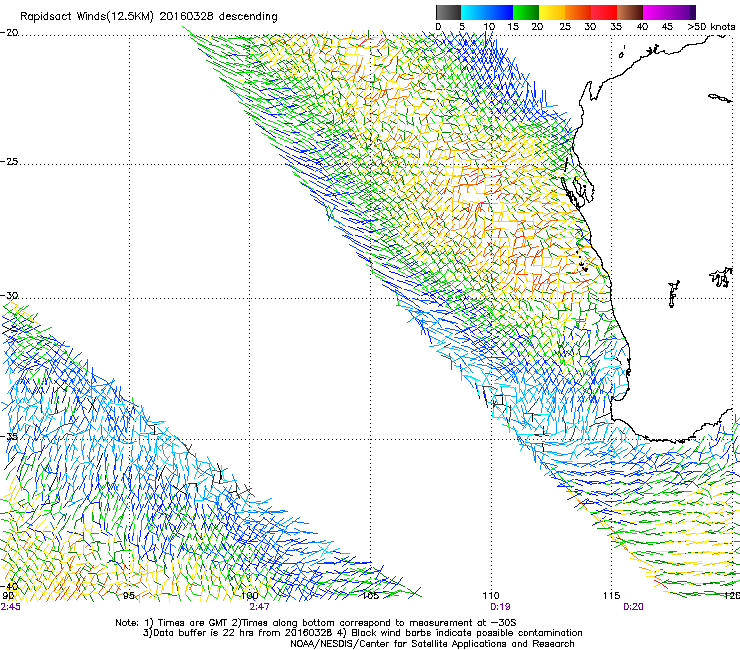Click the purple '0:19' time label
Screen dimensions: 740x650
pos(500,607)
